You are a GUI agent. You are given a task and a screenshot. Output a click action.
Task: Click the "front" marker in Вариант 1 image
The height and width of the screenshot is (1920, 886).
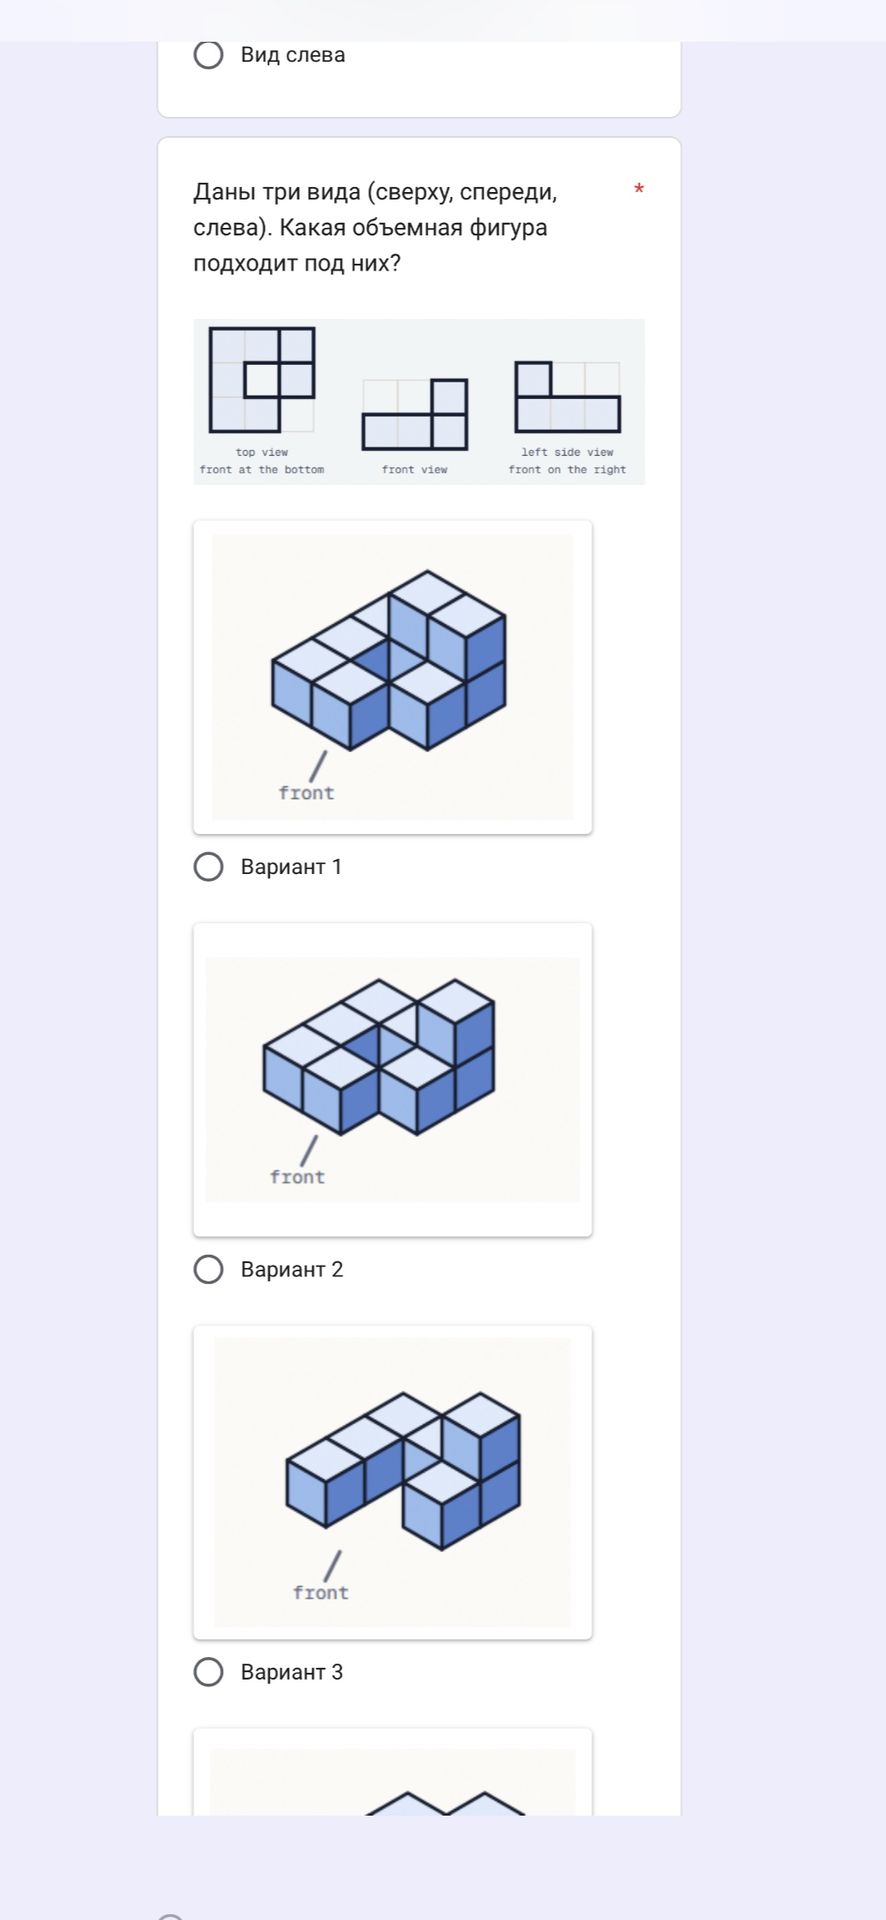tap(306, 793)
